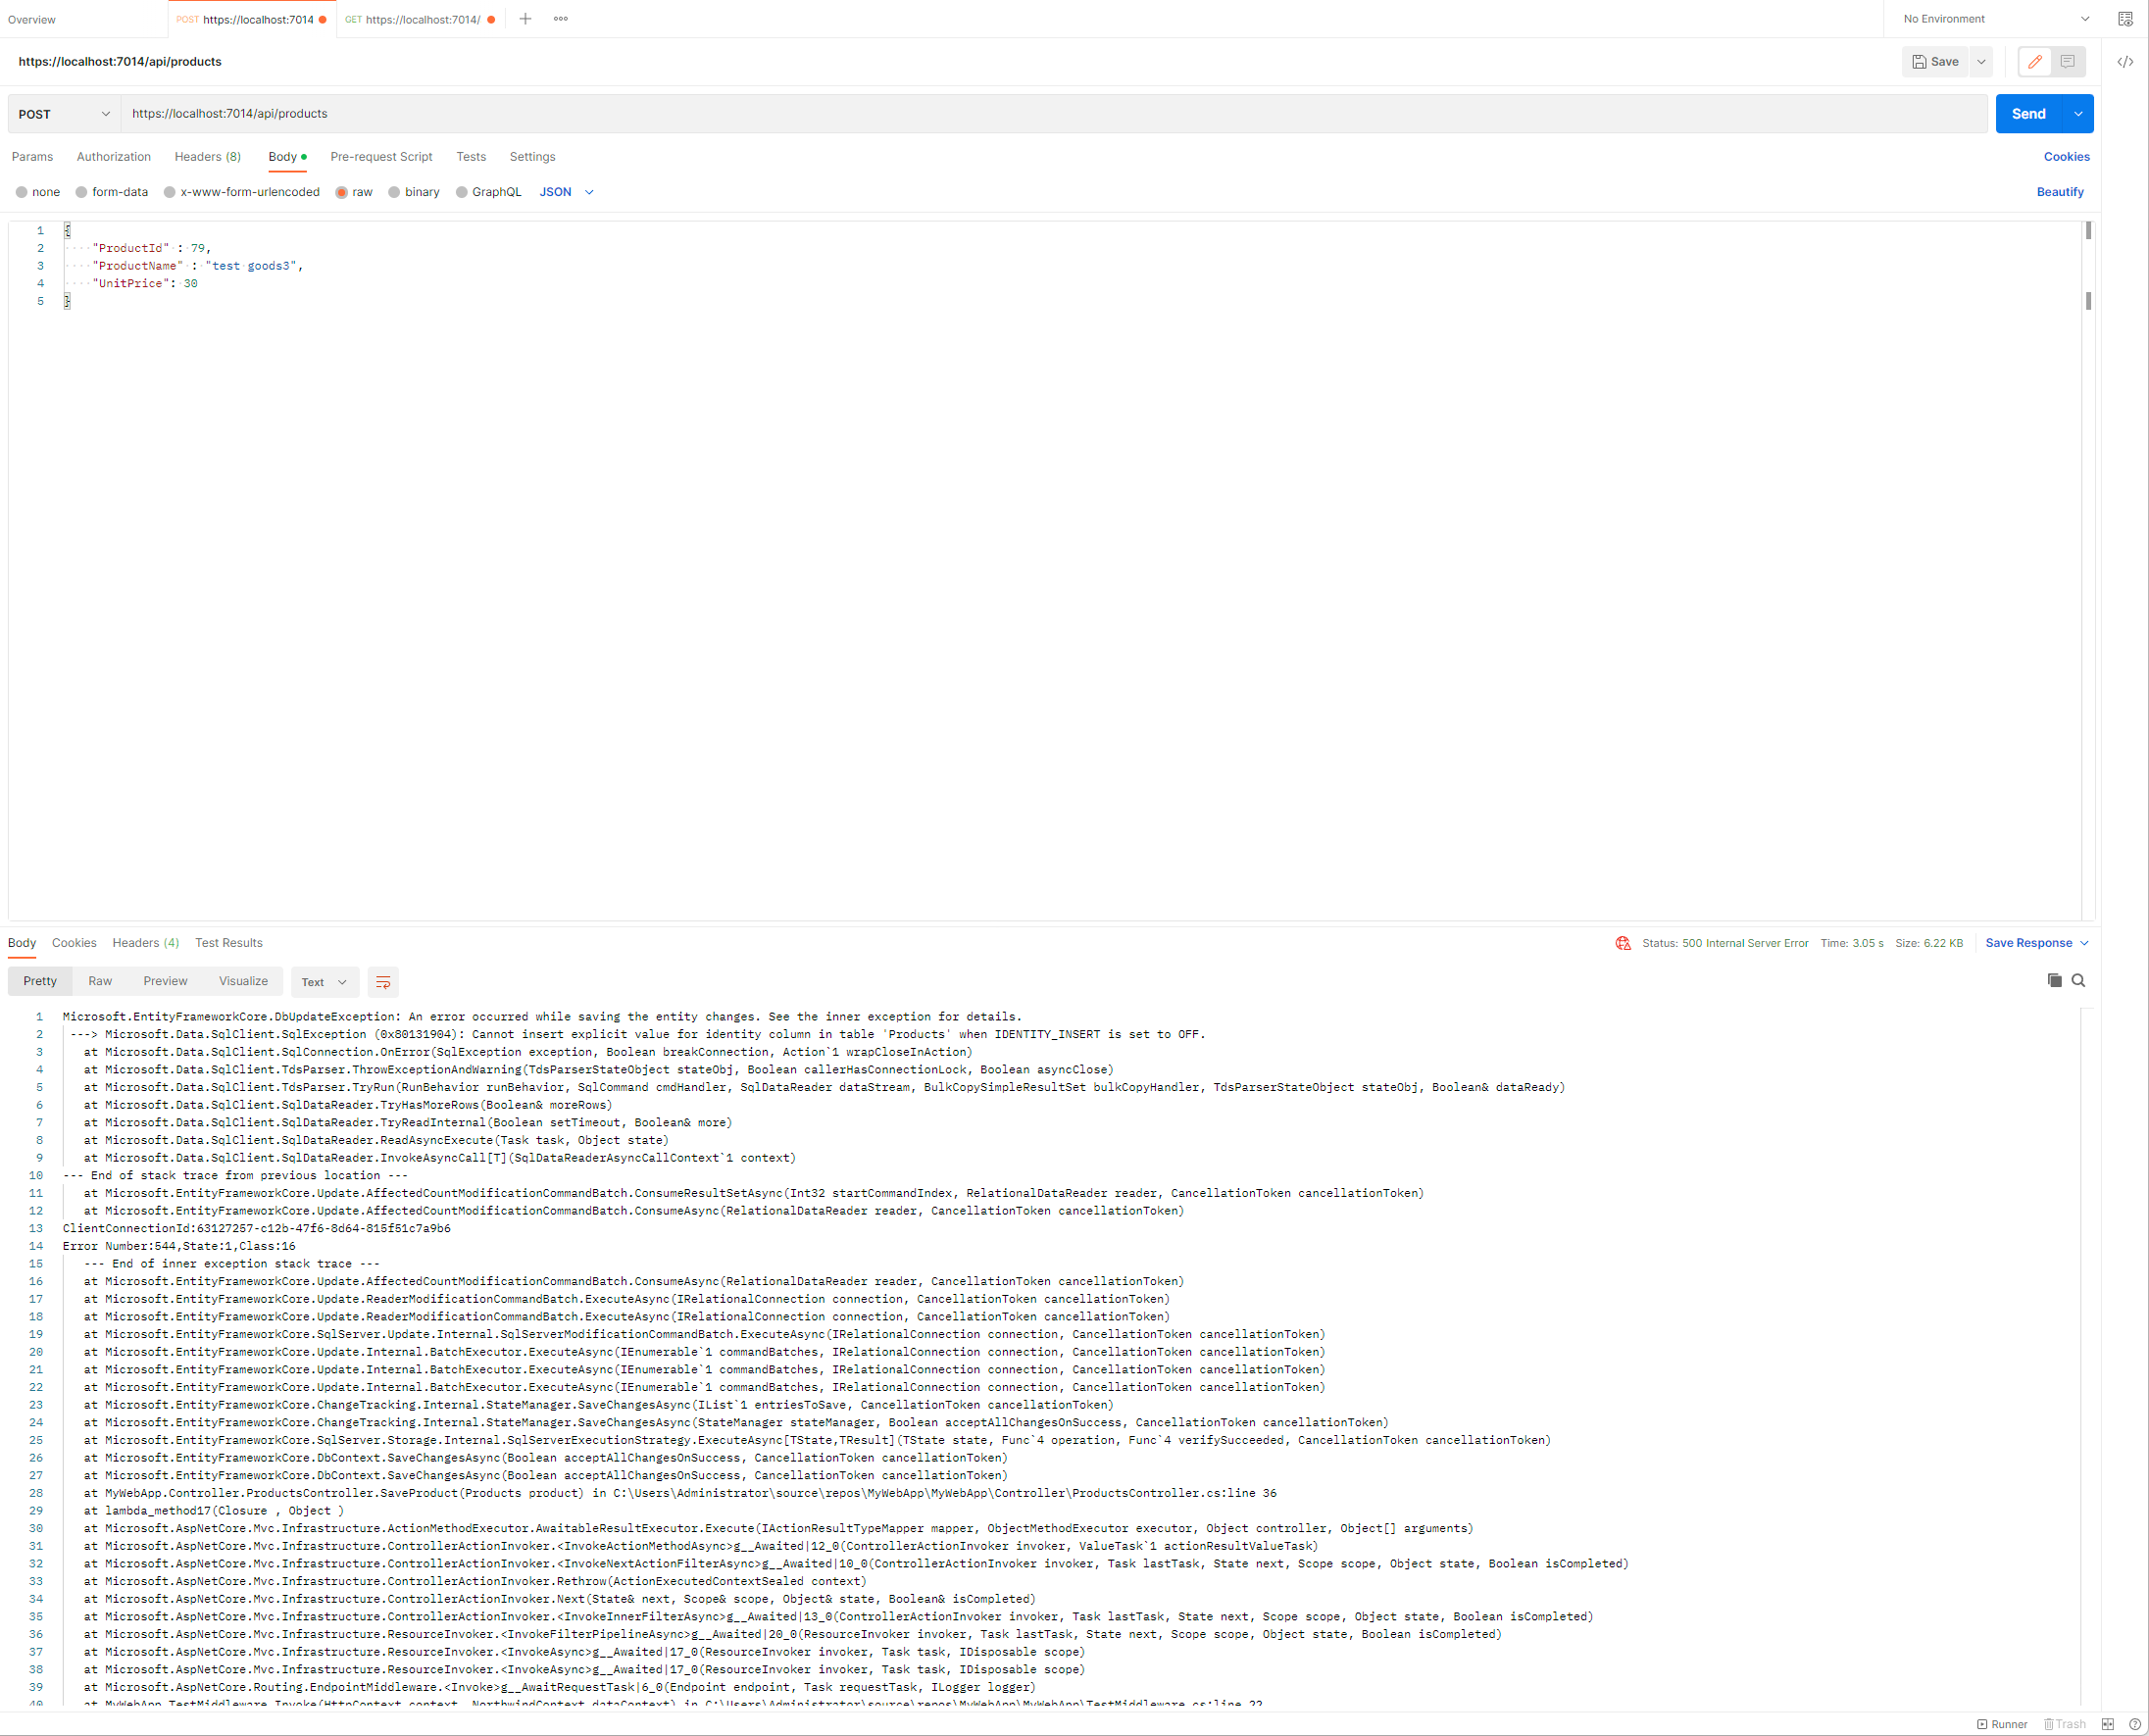This screenshot has width=2149, height=1736.
Task: Choose the none body type
Action: (22, 192)
